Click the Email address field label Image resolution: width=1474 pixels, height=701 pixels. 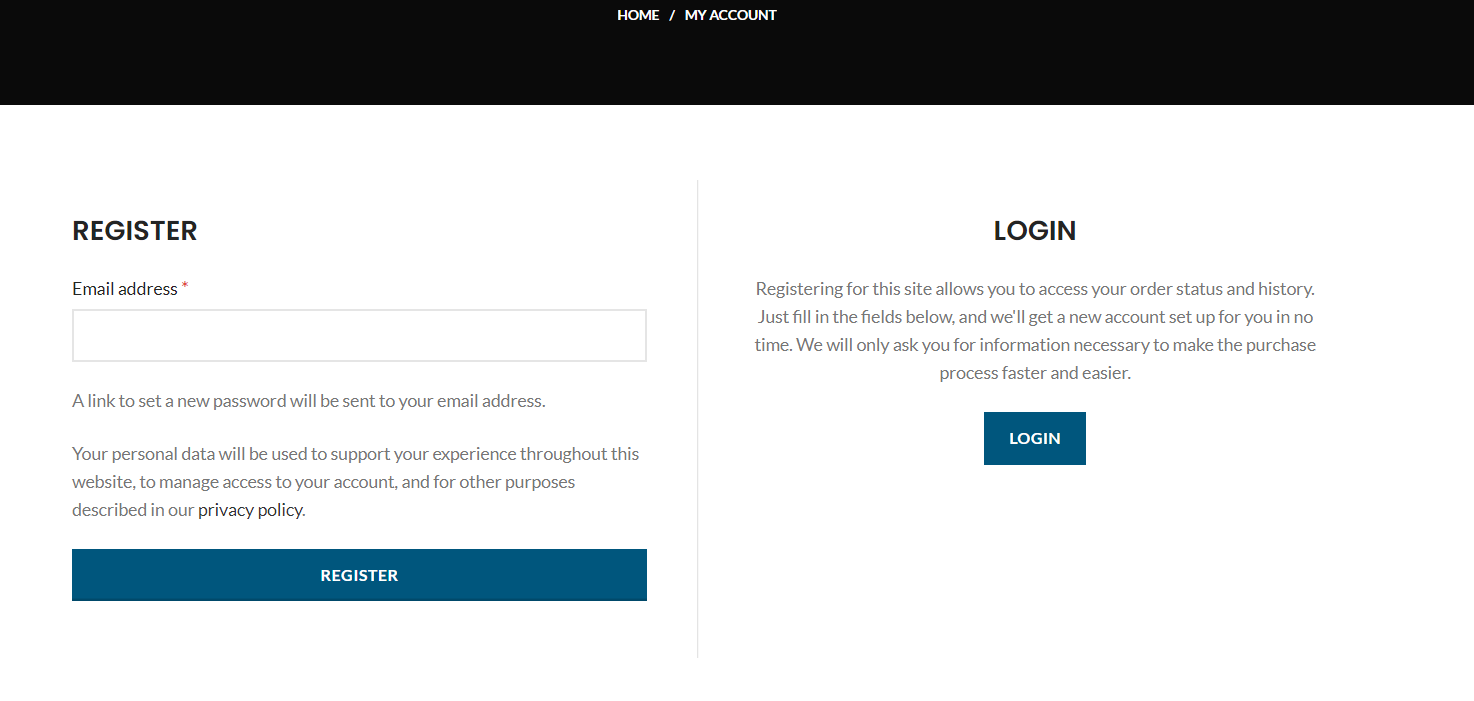pos(125,289)
